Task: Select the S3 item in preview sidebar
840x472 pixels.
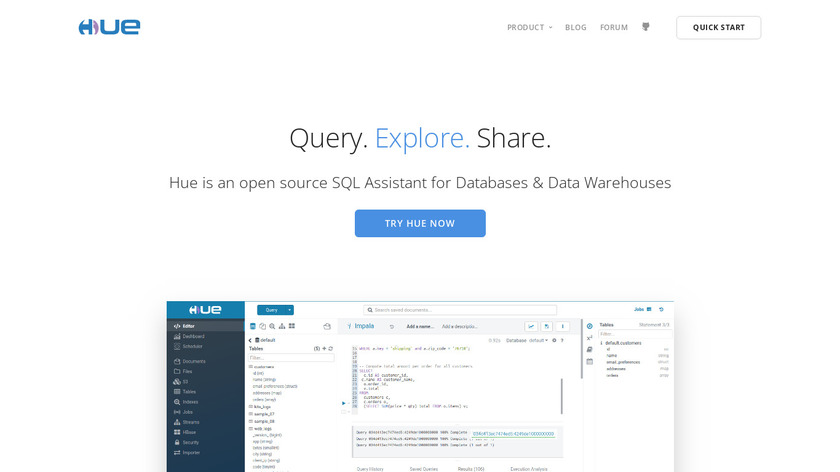Action: click(181, 381)
